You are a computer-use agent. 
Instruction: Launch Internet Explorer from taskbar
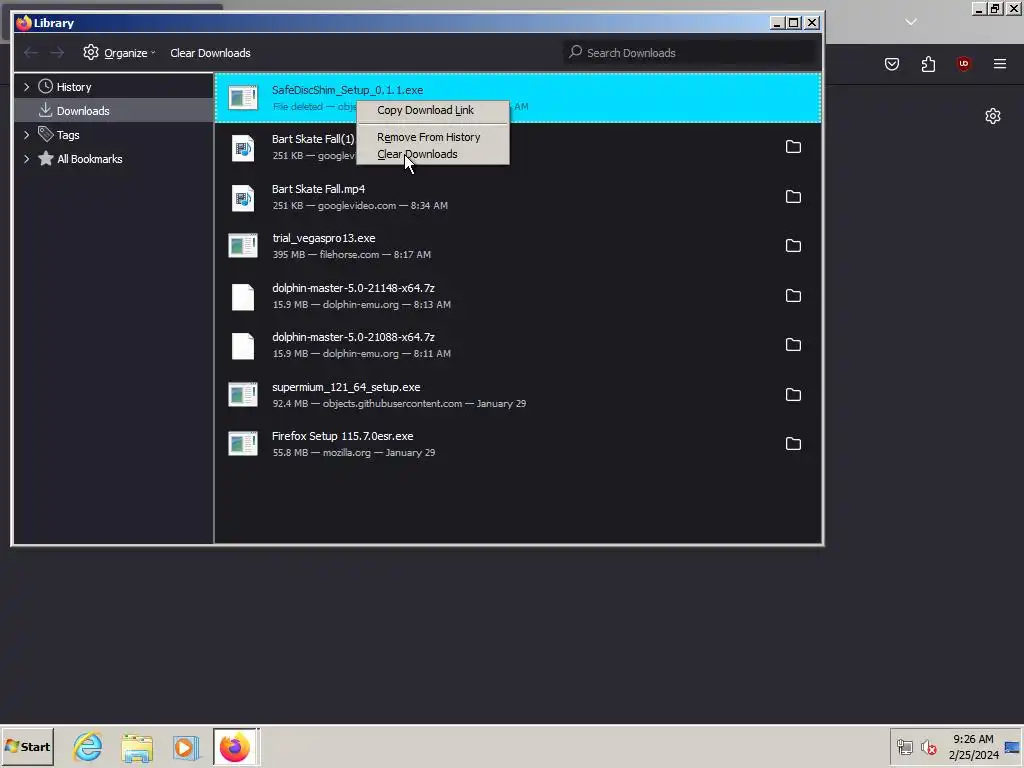[88, 746]
